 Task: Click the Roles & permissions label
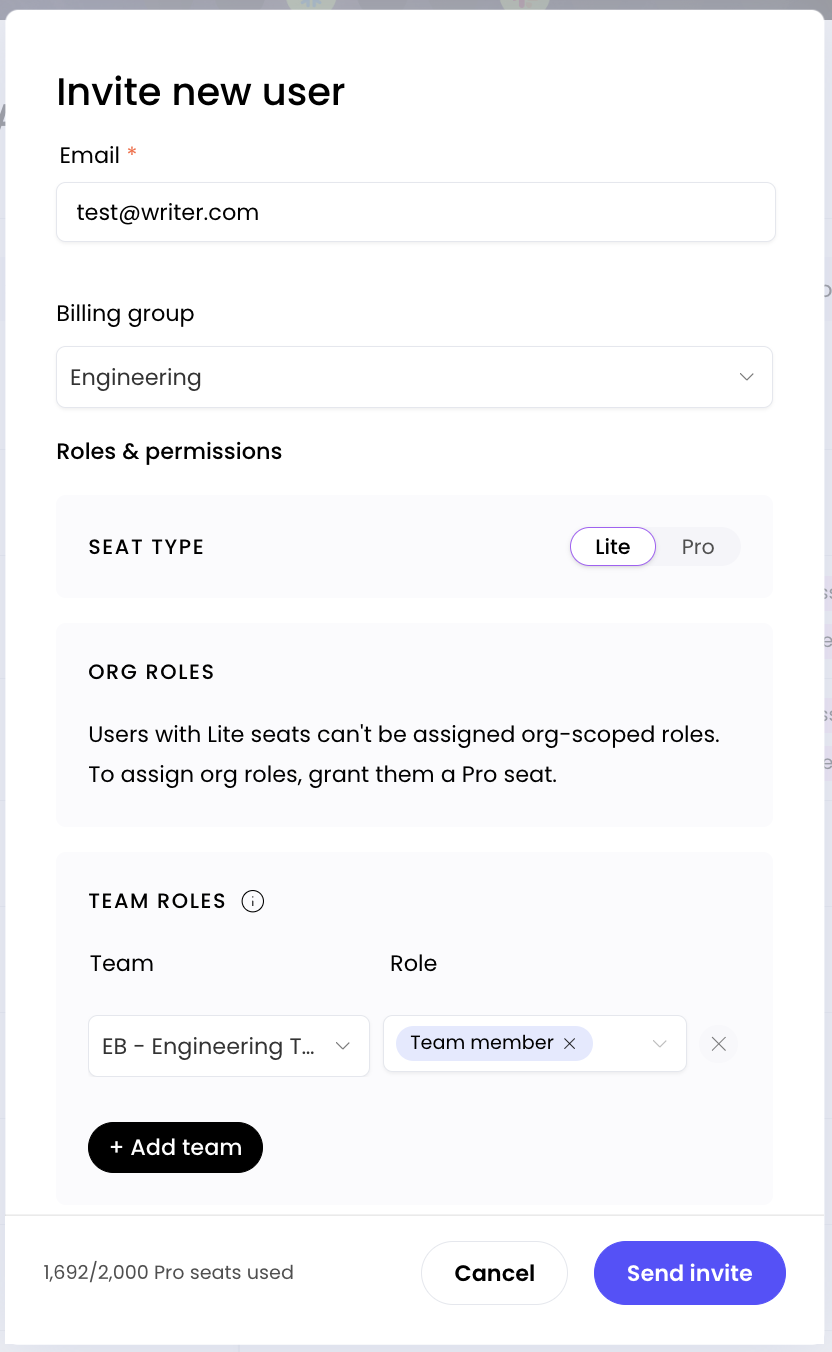pos(169,452)
